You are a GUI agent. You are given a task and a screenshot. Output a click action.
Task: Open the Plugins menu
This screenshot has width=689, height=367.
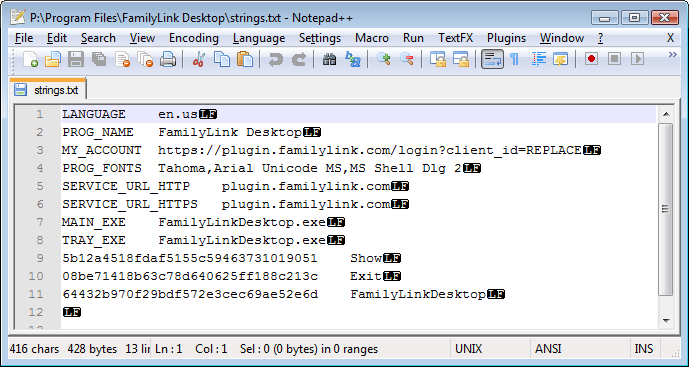pyautogui.click(x=506, y=38)
